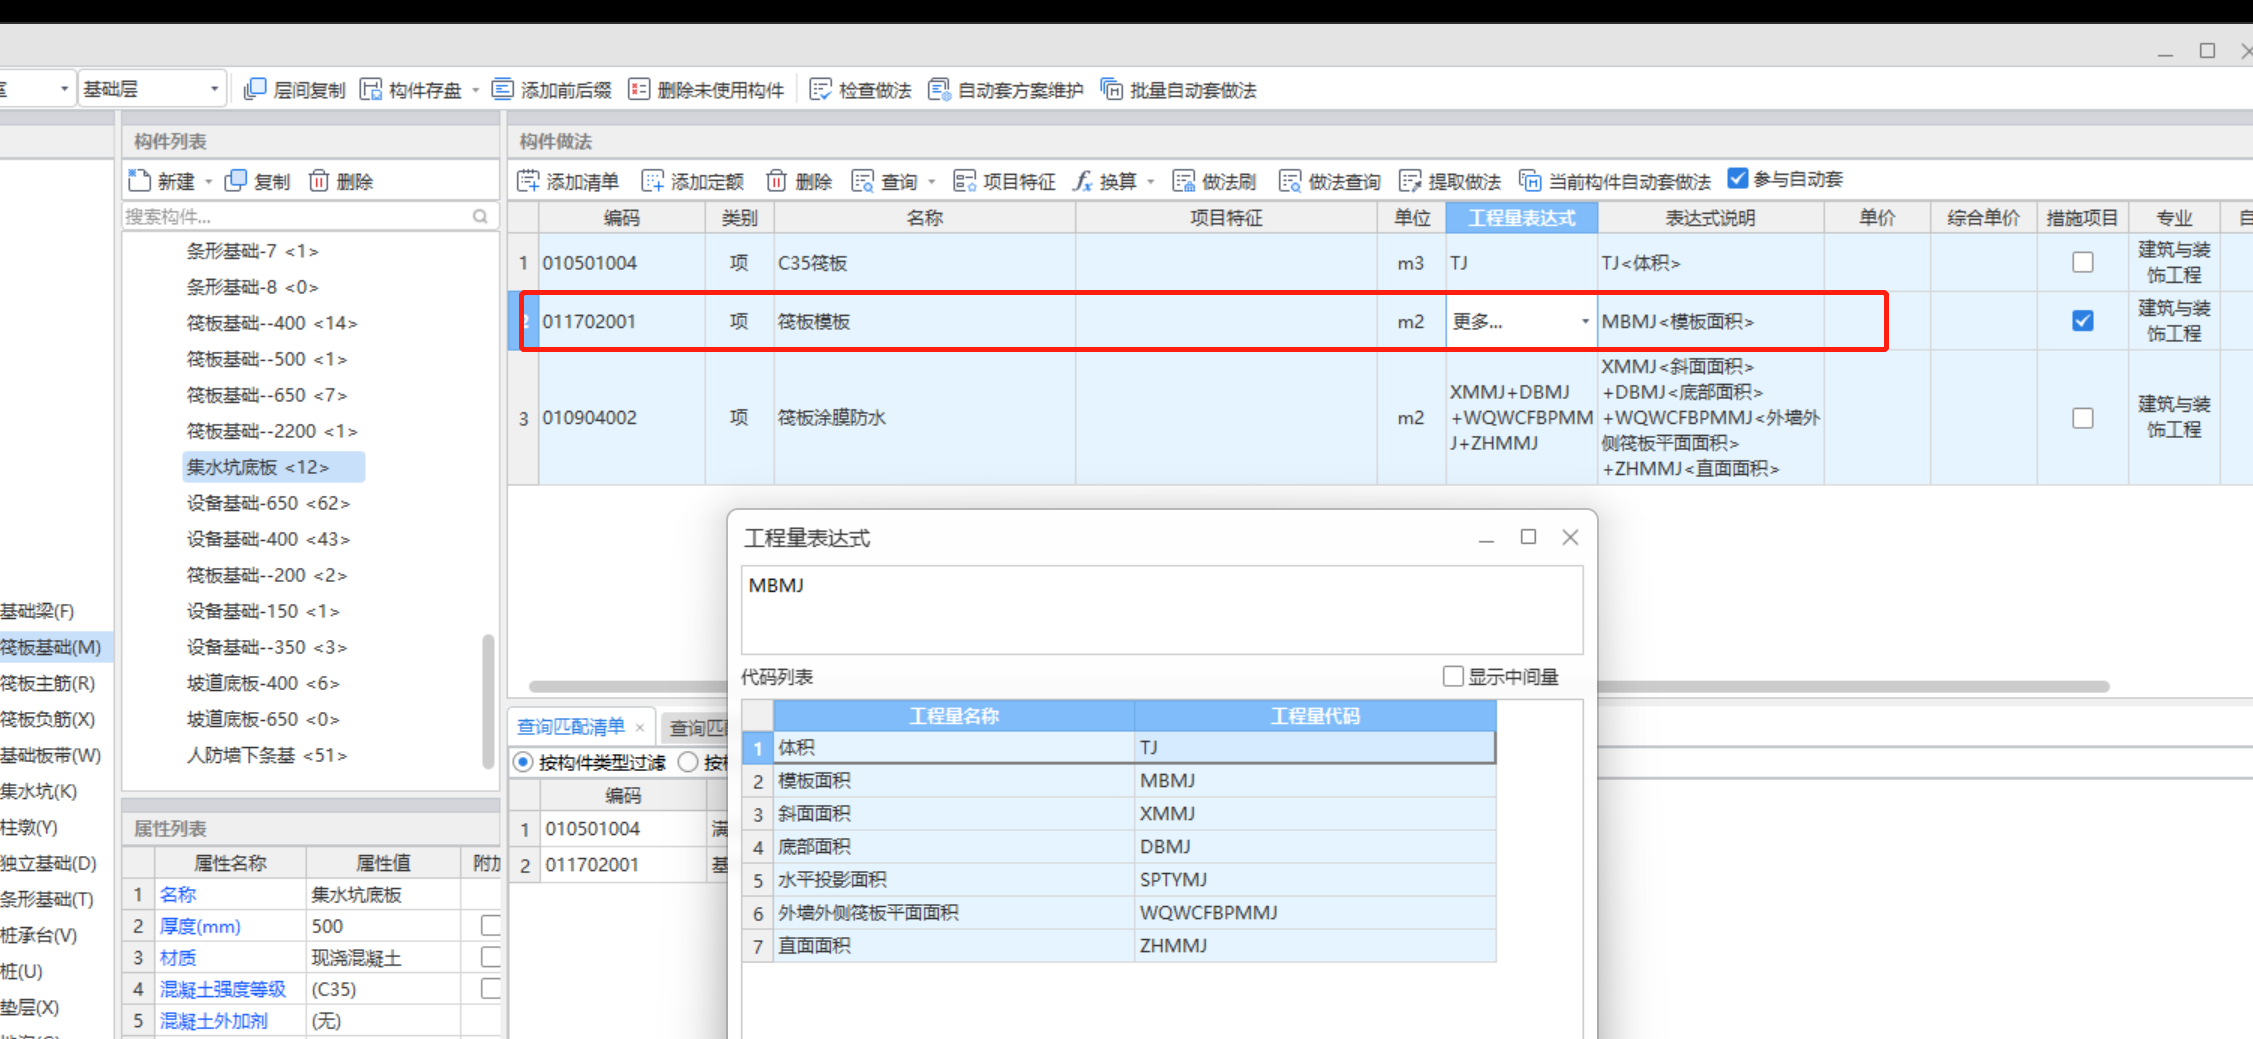Click the 构件做法 horizontal scrollbar
The height and width of the screenshot is (1039, 2253).
point(1319,686)
